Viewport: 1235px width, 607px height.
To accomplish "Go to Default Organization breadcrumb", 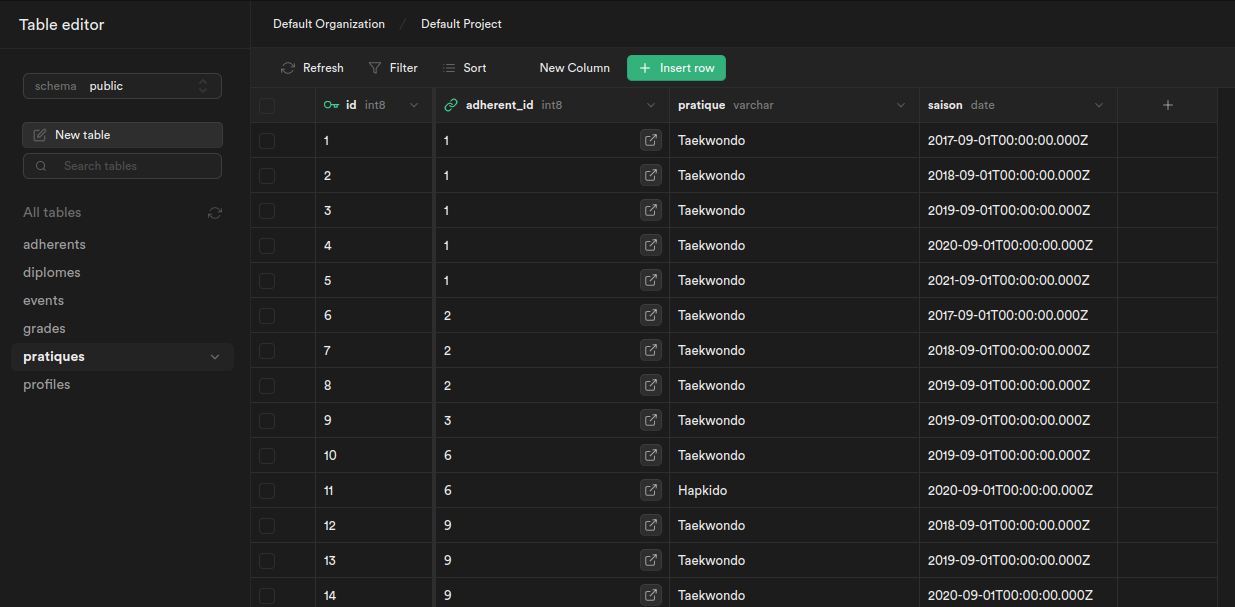I will 329,24.
